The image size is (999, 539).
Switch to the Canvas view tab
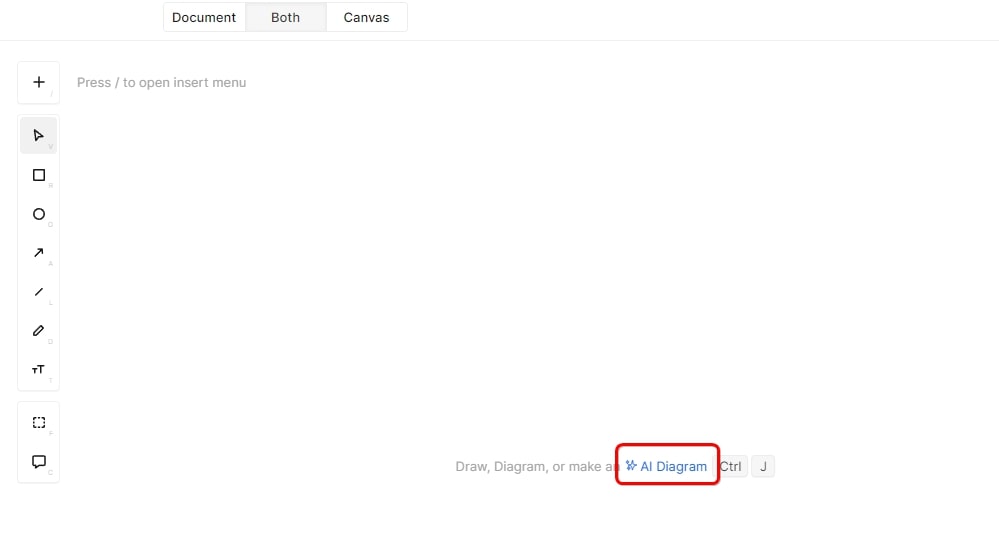366,17
